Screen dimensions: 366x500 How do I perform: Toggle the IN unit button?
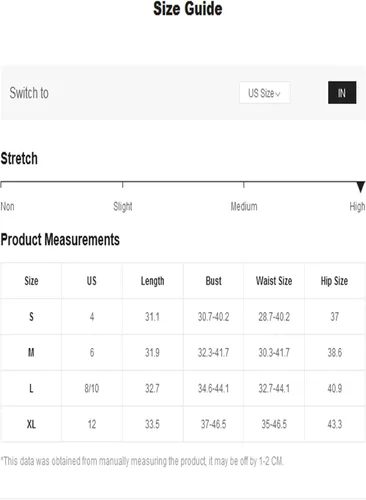(342, 92)
